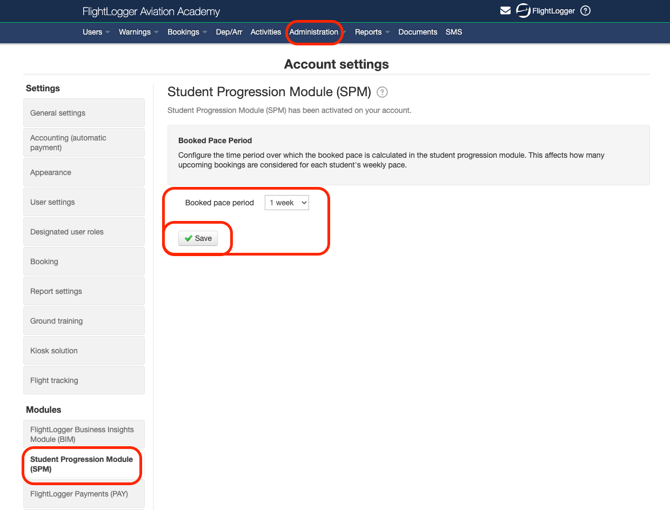Select Student Progression Module (SPM) item

[x=84, y=464]
